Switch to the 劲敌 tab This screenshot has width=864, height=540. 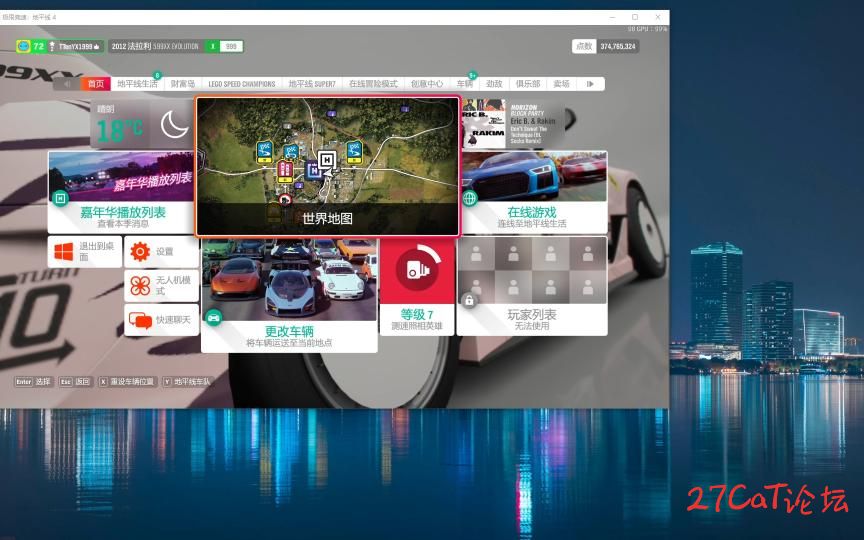(494, 84)
